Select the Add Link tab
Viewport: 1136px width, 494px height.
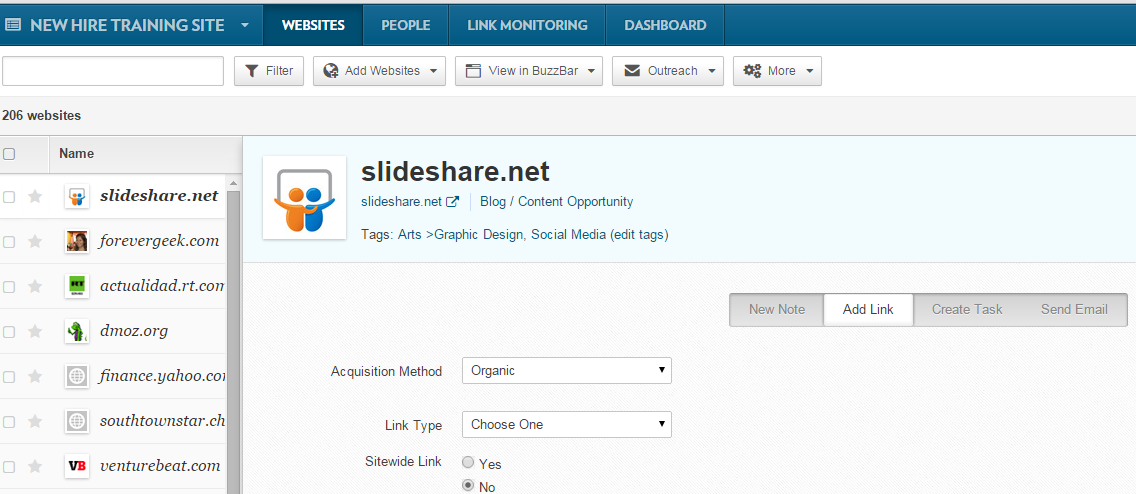click(x=868, y=309)
